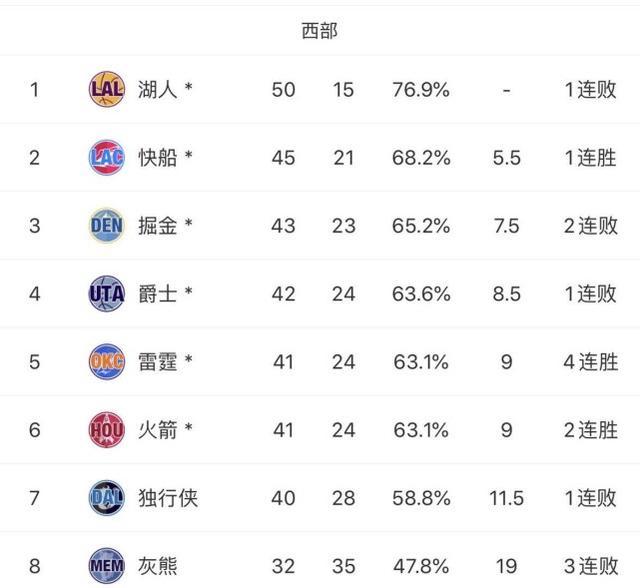This screenshot has width=640, height=588.
Task: Click the Grizzlies 3连败 streak text
Action: click(590, 566)
